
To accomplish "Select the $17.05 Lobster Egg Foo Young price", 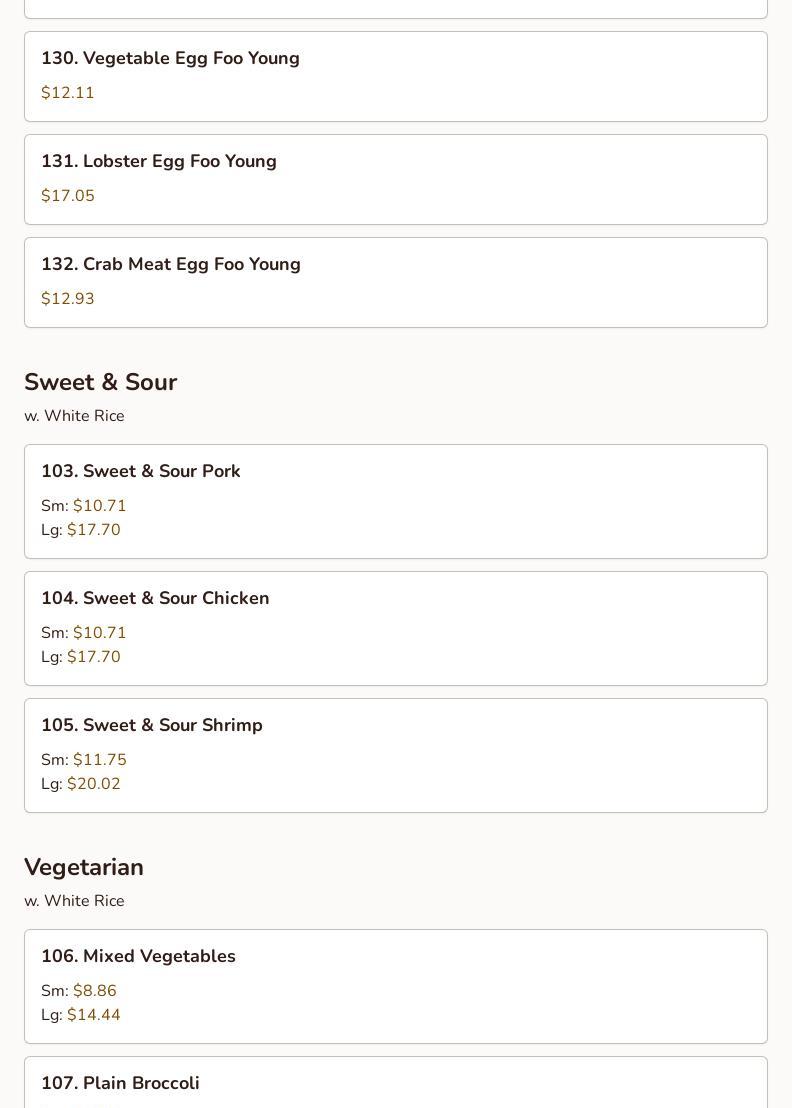I will (68, 196).
